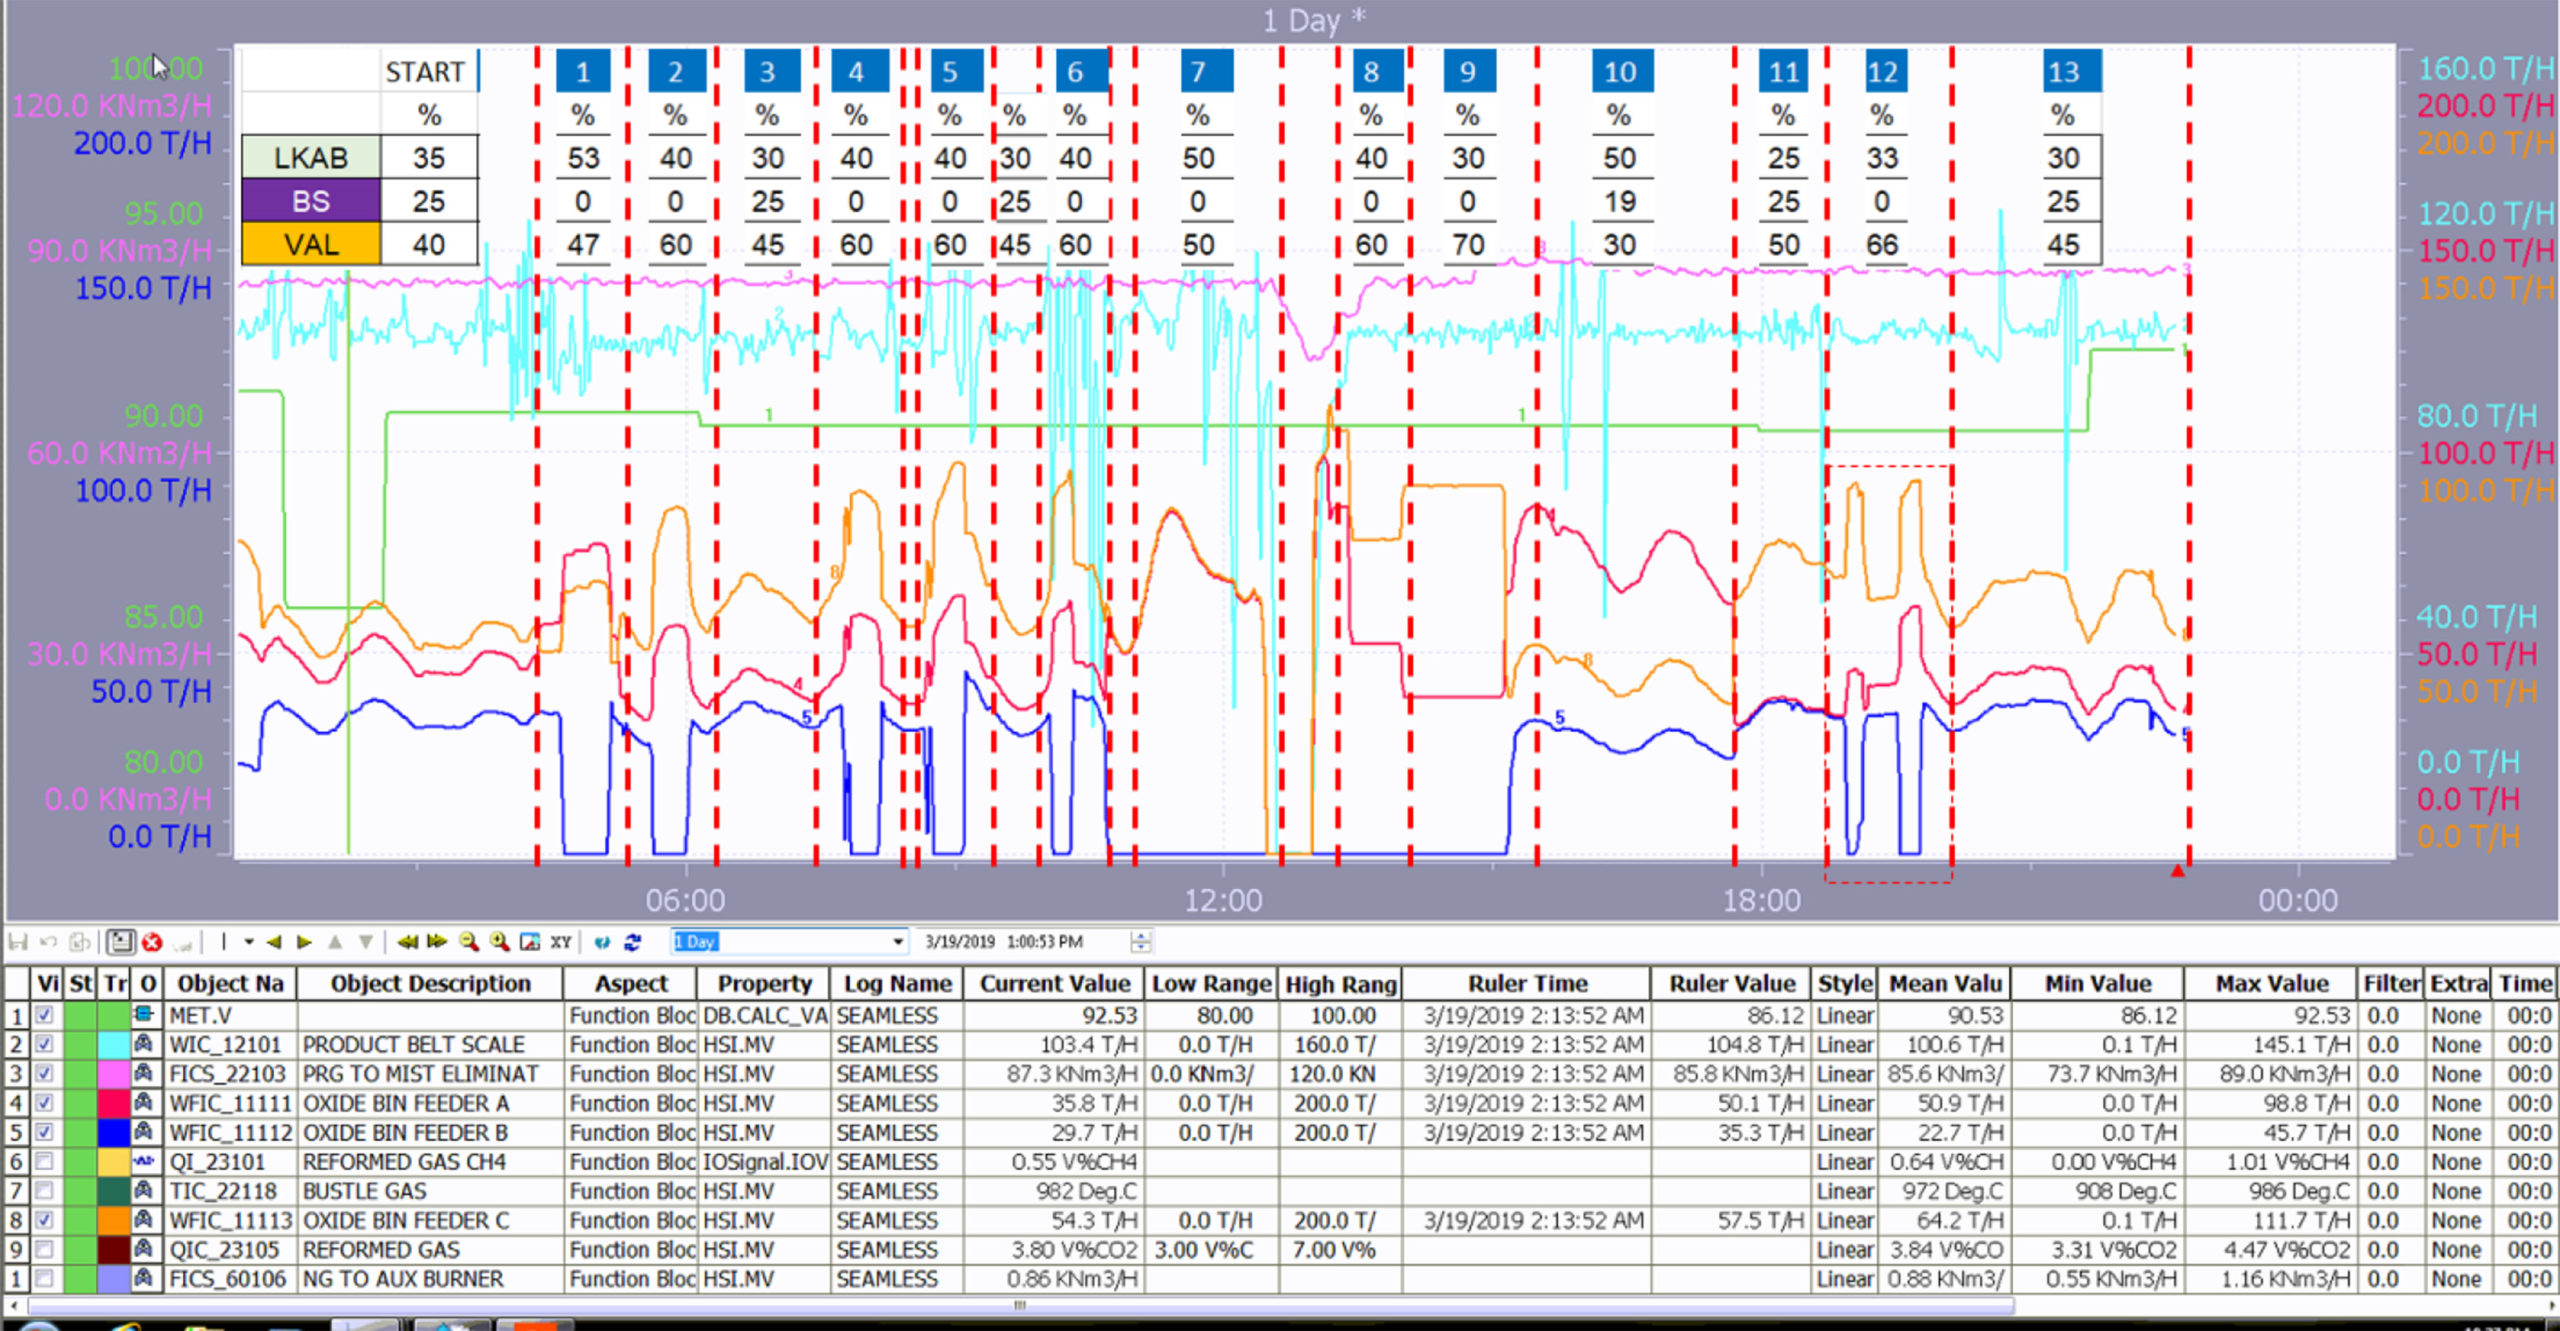Click the blue trace color of WFIC_11112
This screenshot has width=2560, height=1331.
pyautogui.click(x=114, y=1132)
